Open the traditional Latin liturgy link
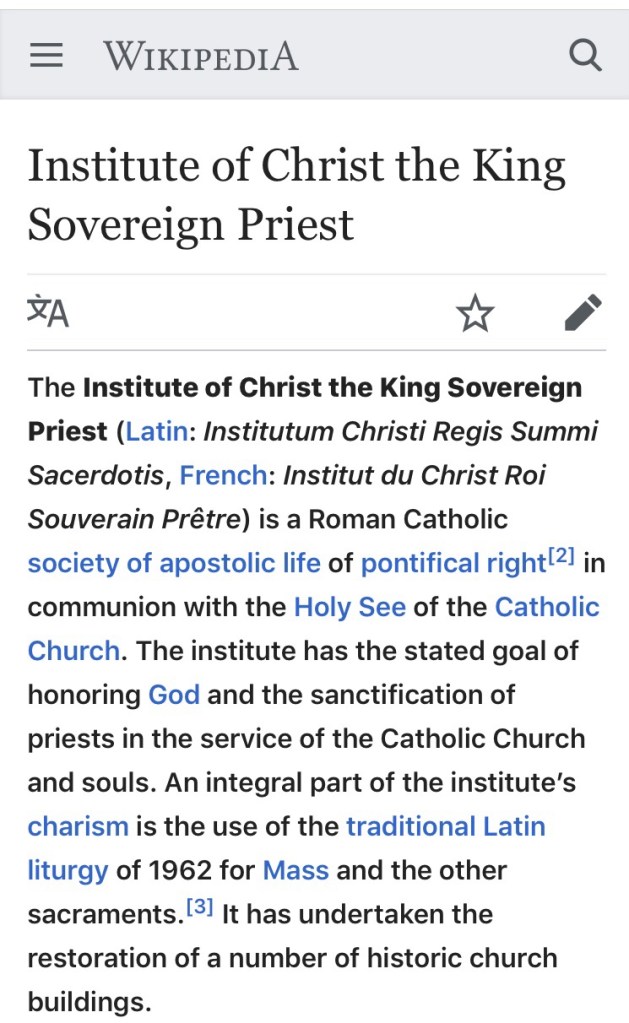The width and height of the screenshot is (629, 1023). click(445, 826)
